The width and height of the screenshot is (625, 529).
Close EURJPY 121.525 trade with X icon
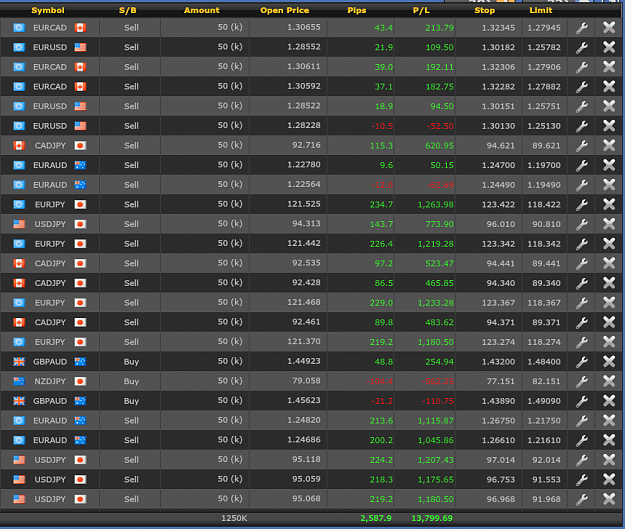click(609, 205)
